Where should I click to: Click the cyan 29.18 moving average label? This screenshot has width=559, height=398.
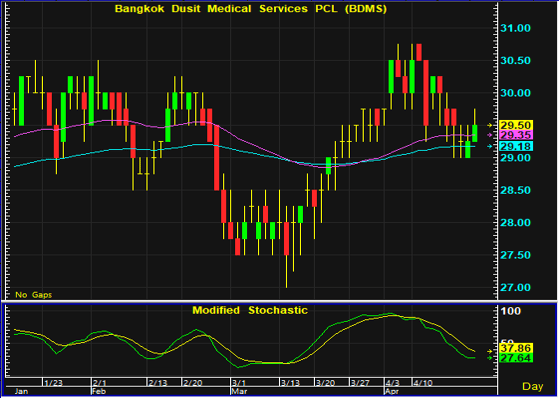pyautogui.click(x=516, y=146)
